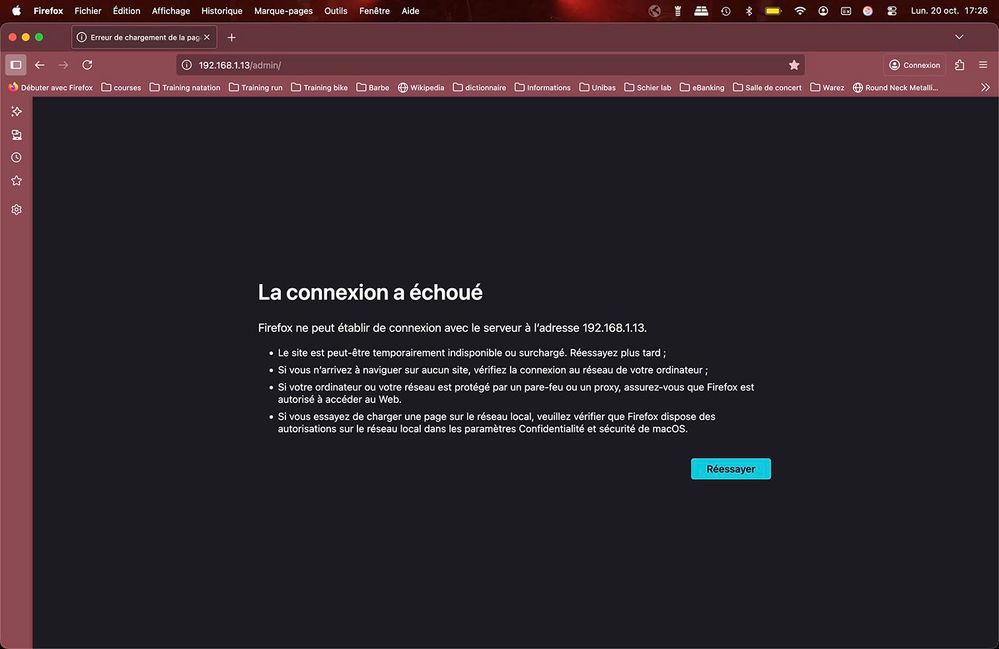Open the bookmarks star sidebar icon
The image size is (999, 649).
tap(17, 181)
